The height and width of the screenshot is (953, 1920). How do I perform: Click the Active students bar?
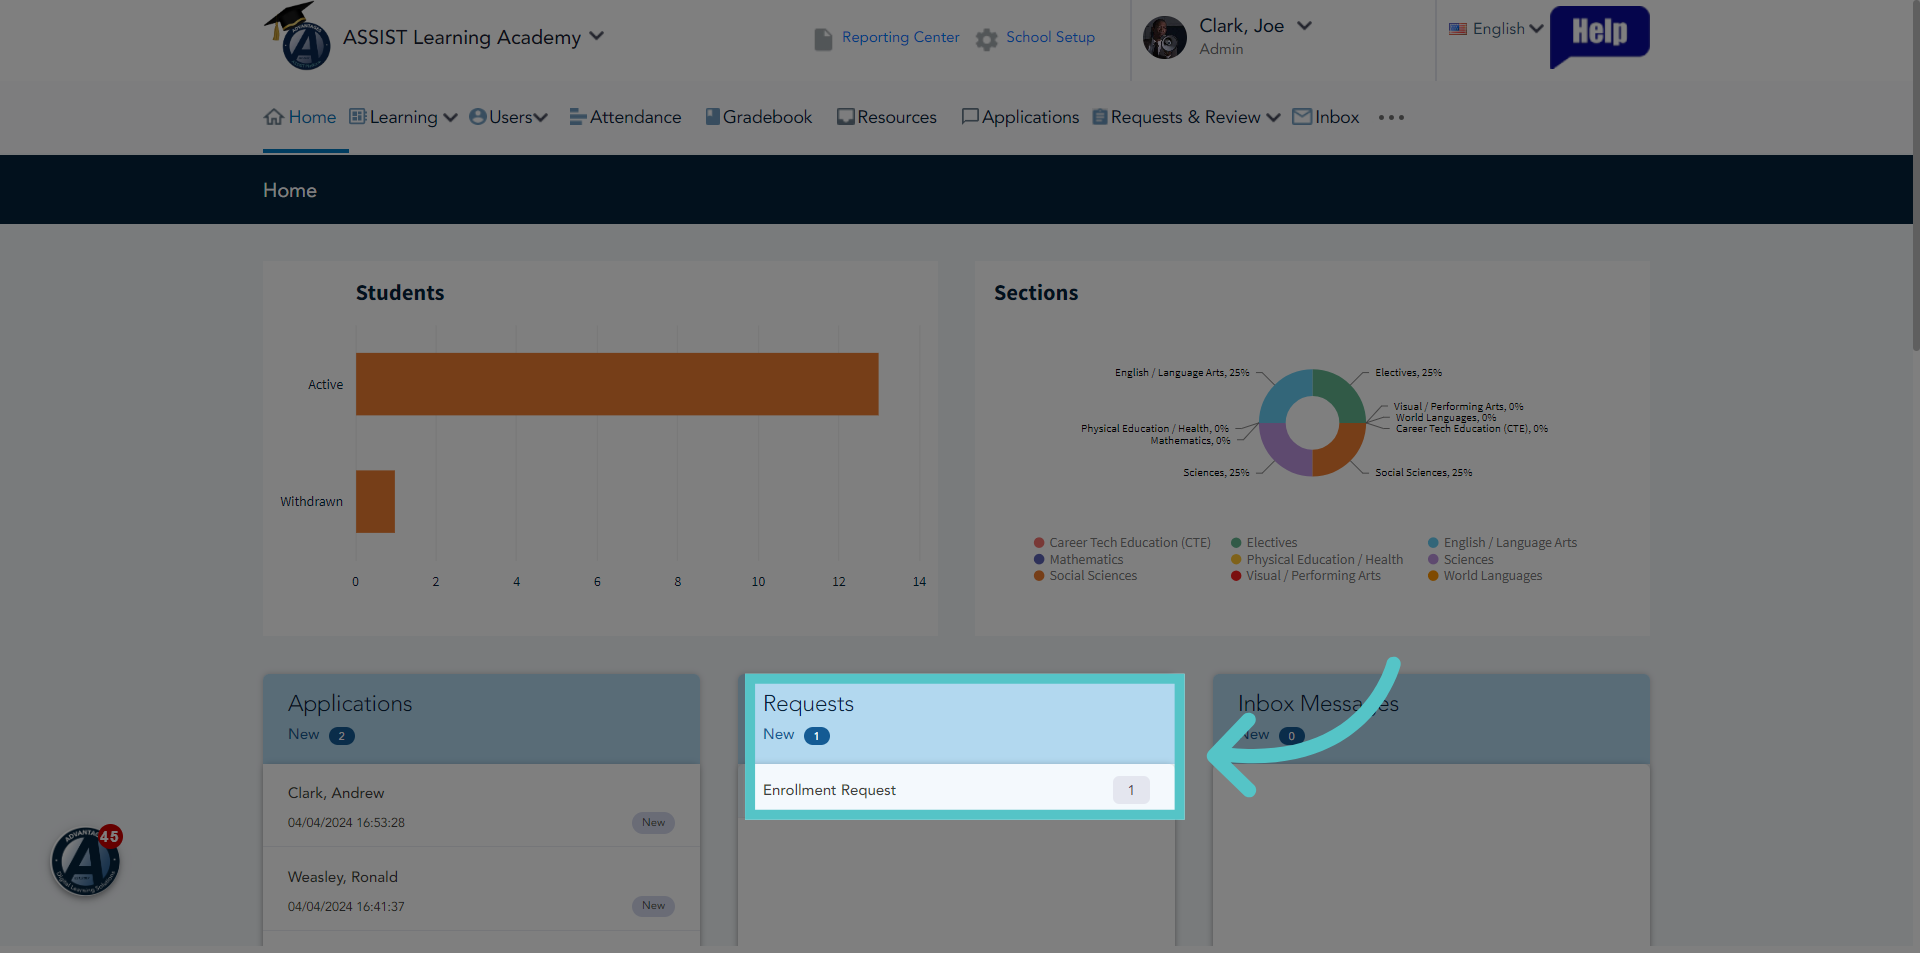617,384
